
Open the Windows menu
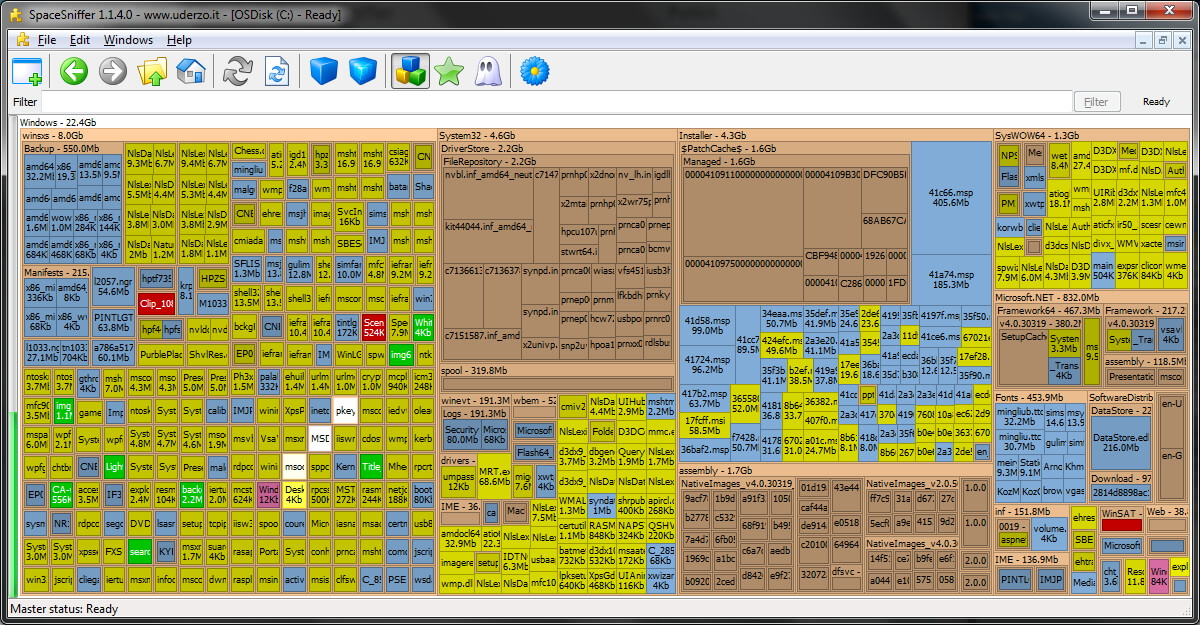tap(128, 40)
